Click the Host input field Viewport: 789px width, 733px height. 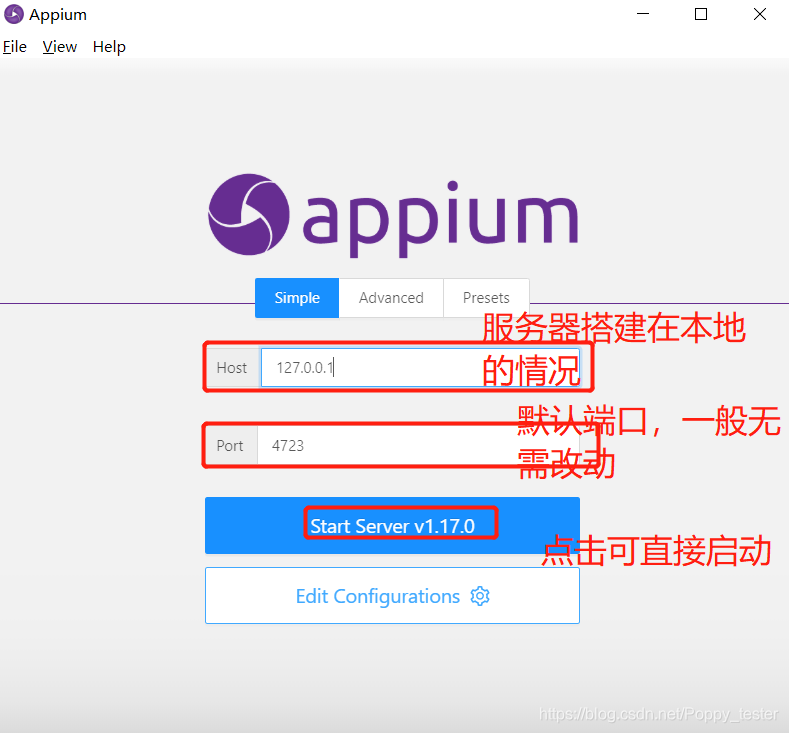click(420, 368)
